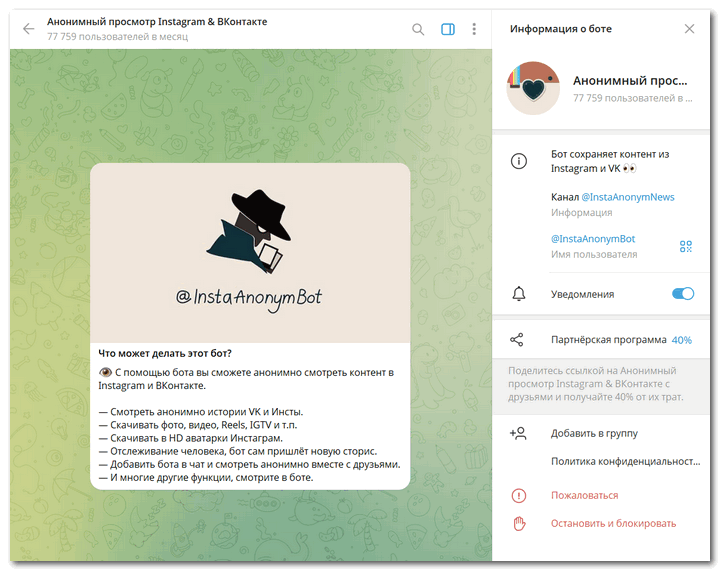Image resolution: width=721 pixels, height=572 pixels.
Task: Click the Имя пользователя label
Action: point(594,255)
